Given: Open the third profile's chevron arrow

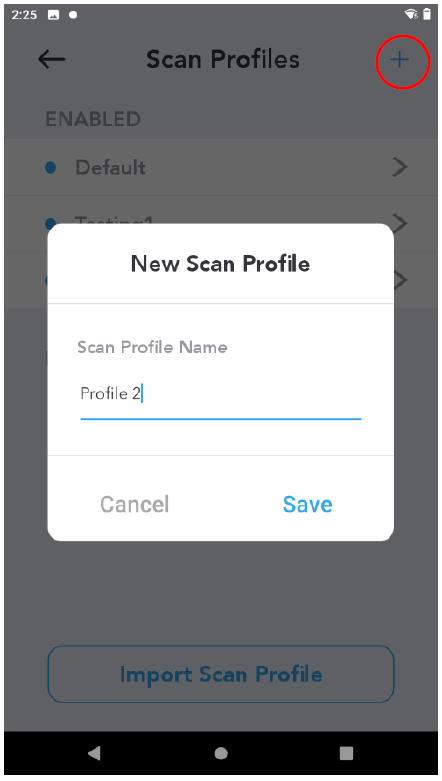Looking at the screenshot, I should pos(400,280).
